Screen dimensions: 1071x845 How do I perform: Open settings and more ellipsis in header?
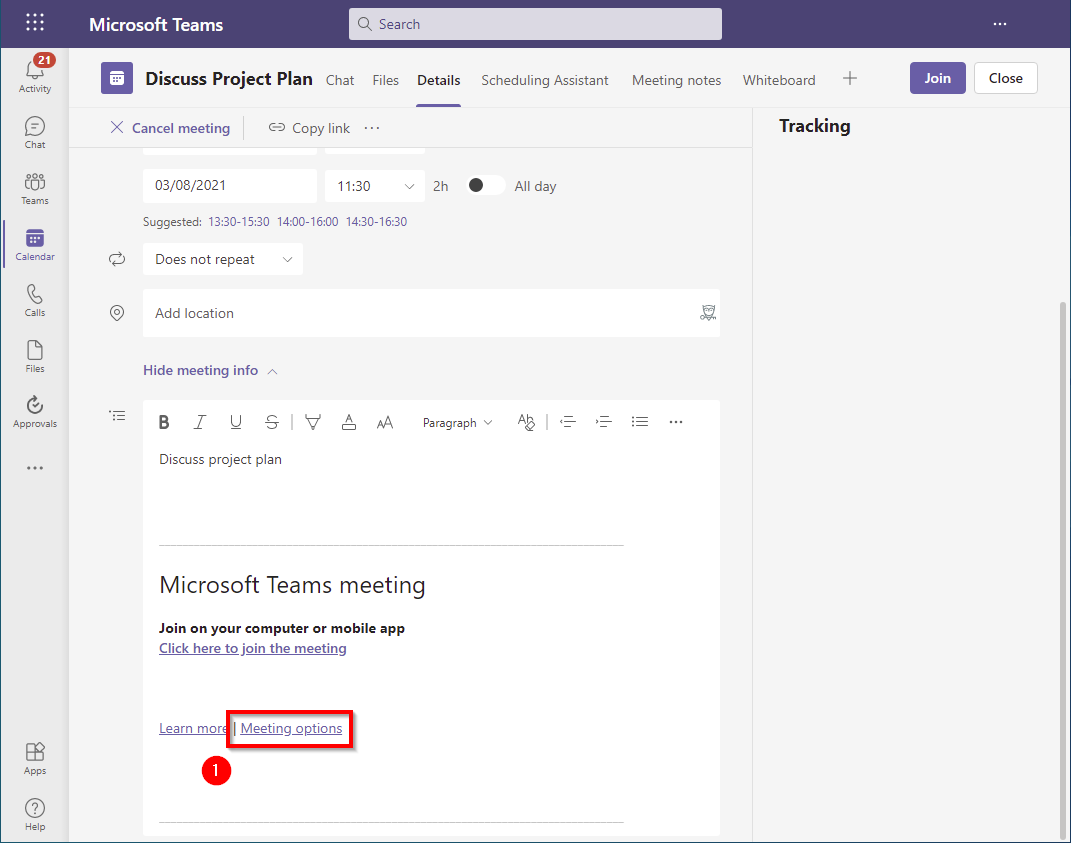(1000, 24)
